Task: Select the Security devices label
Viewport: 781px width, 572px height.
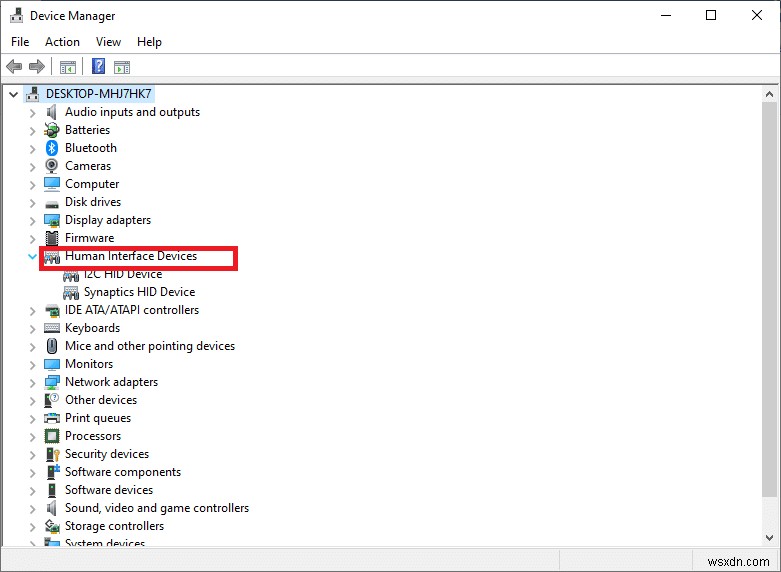Action: pos(107,454)
